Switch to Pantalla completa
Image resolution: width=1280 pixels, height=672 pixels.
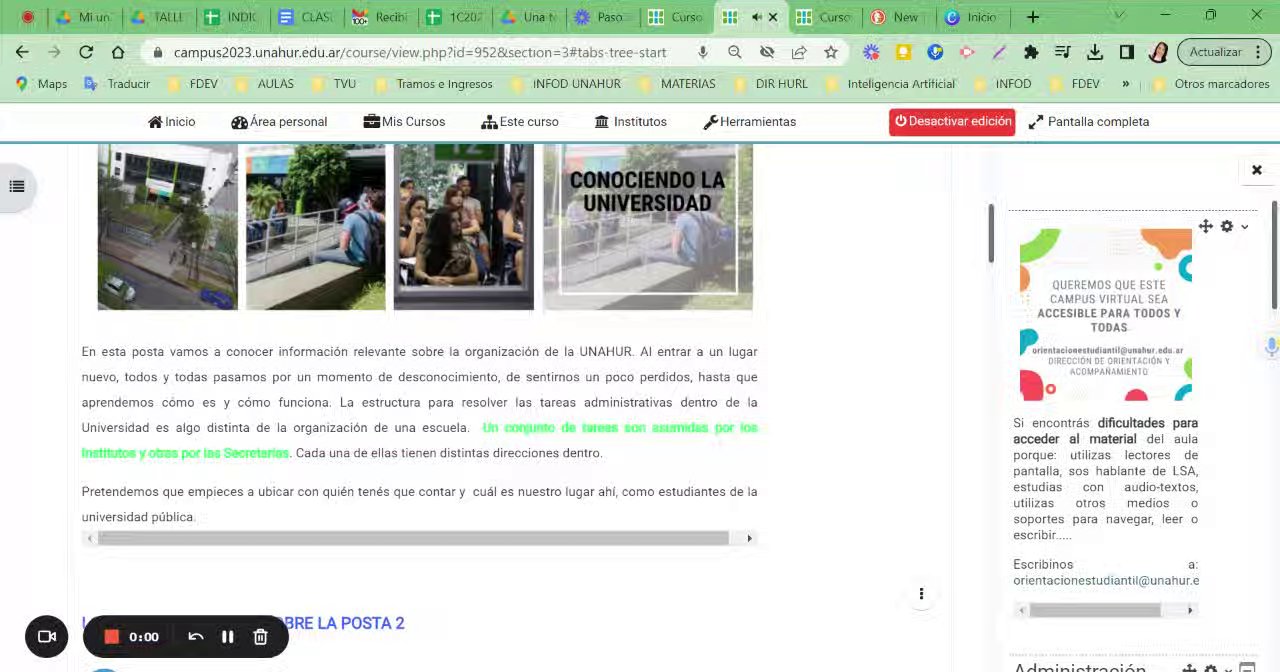pos(1089,122)
